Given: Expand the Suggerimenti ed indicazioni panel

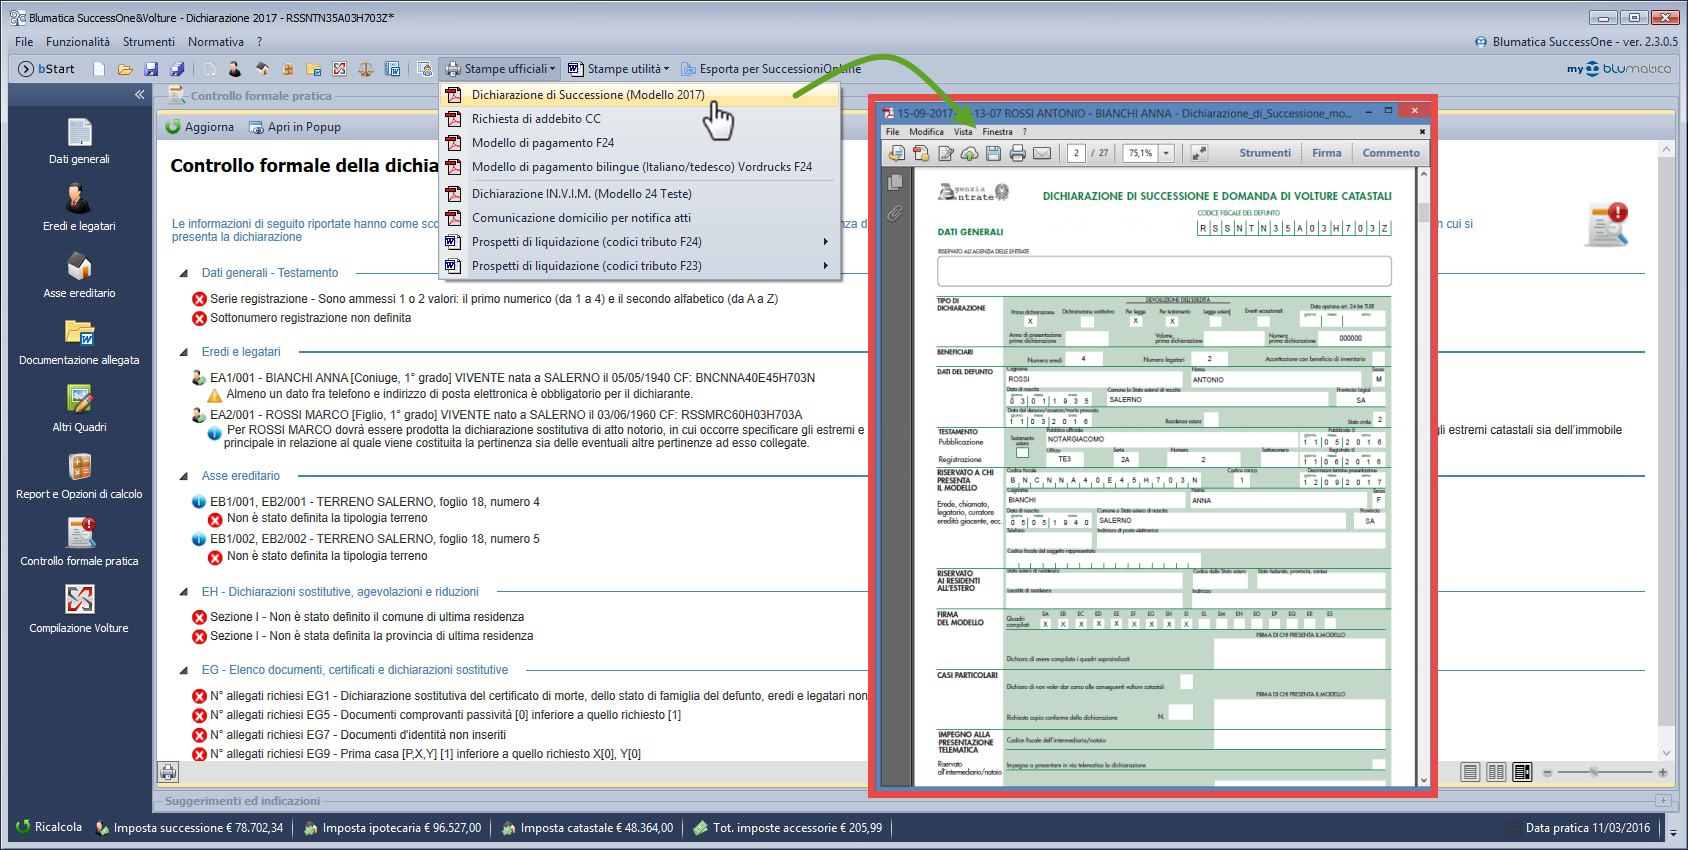Looking at the screenshot, I should (1663, 801).
